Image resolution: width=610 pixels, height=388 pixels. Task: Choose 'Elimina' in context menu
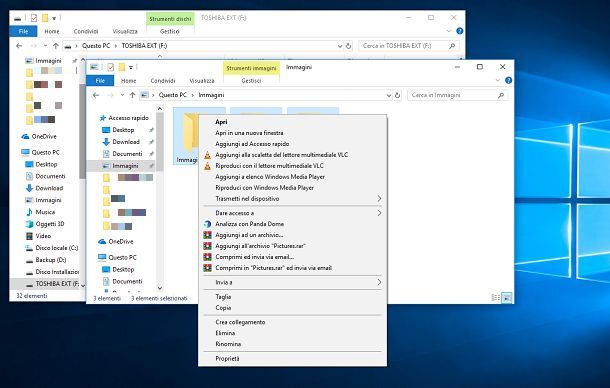[225, 334]
